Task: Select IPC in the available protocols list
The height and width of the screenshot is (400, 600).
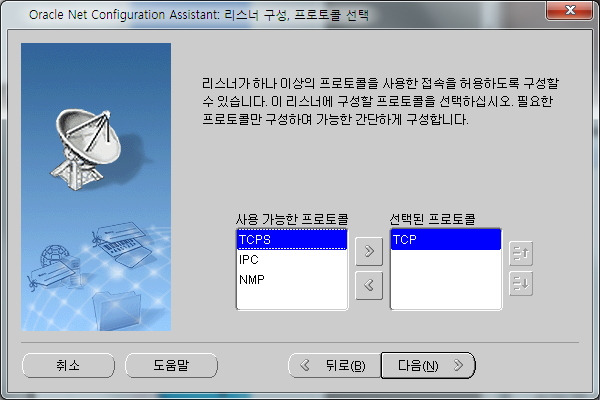Action: click(x=292, y=260)
